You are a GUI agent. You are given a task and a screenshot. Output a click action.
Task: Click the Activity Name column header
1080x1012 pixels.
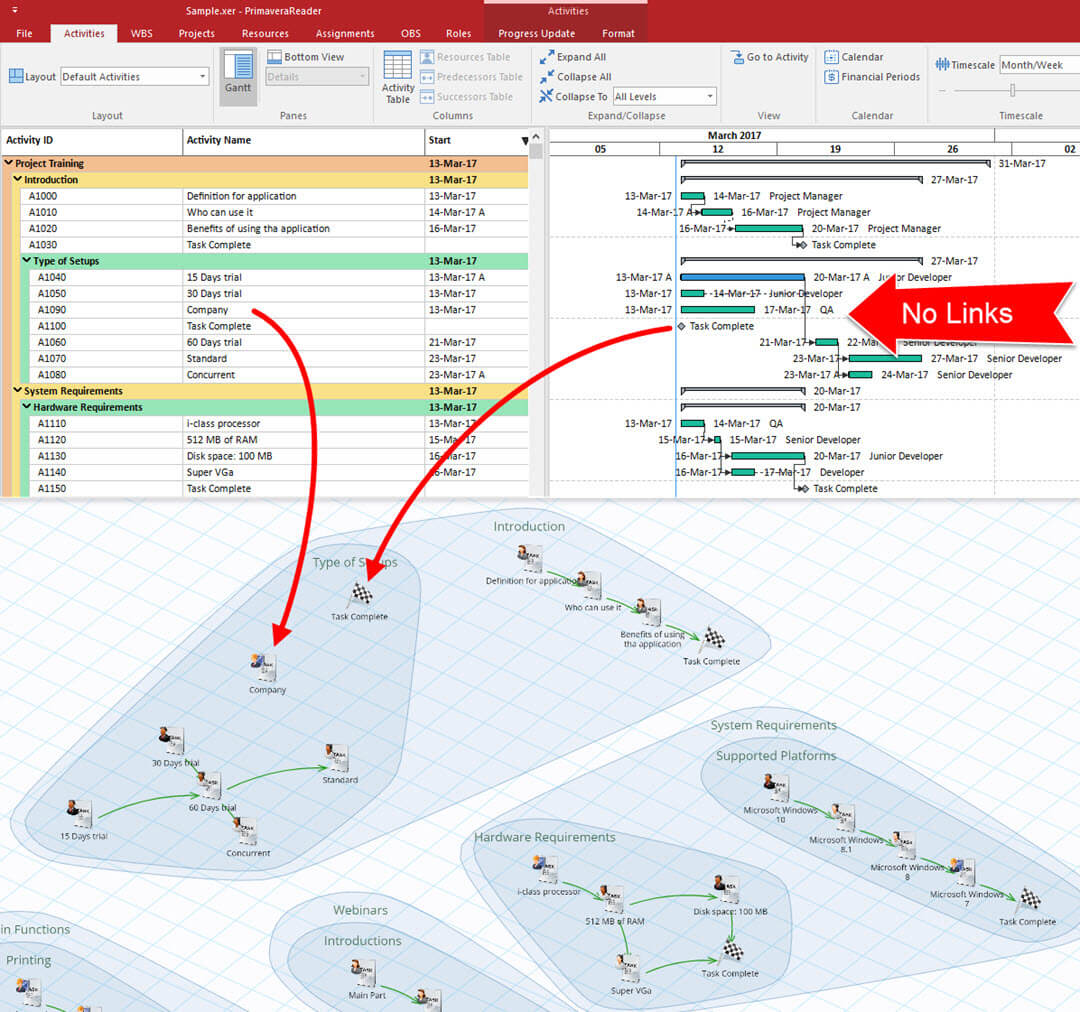pyautogui.click(x=300, y=141)
